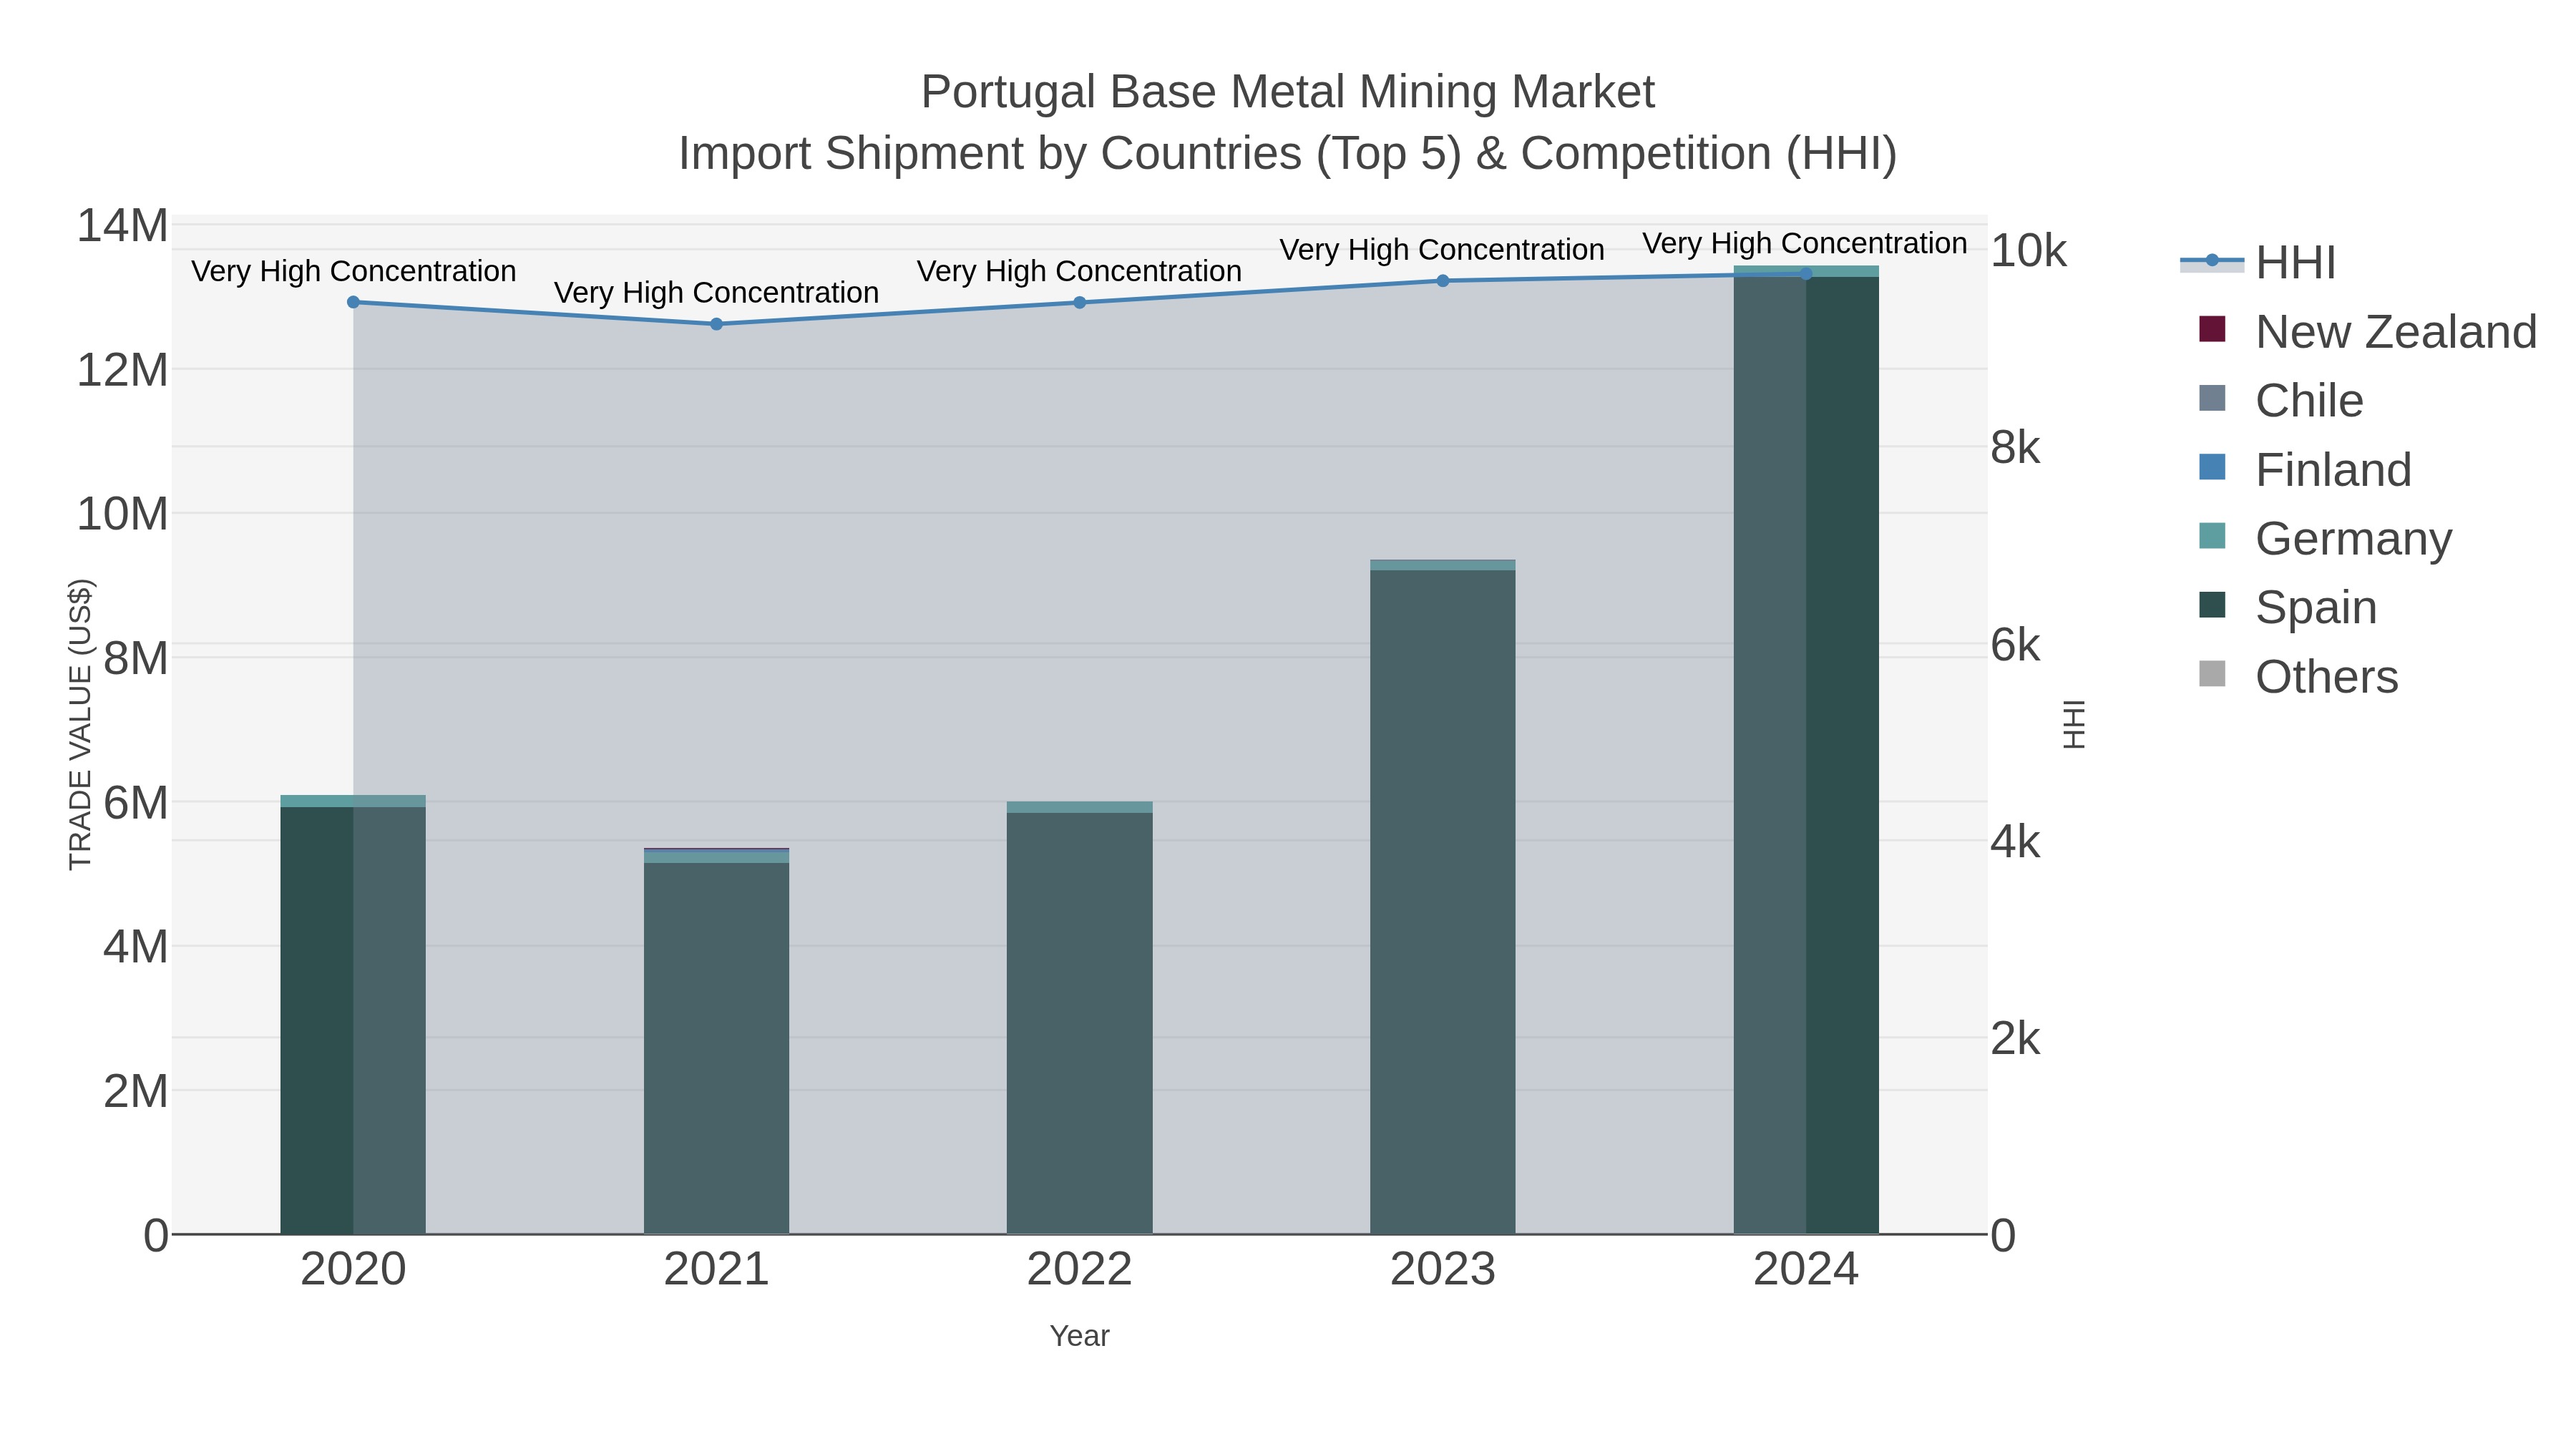Click the 2023 Spain bar

tap(1442, 902)
